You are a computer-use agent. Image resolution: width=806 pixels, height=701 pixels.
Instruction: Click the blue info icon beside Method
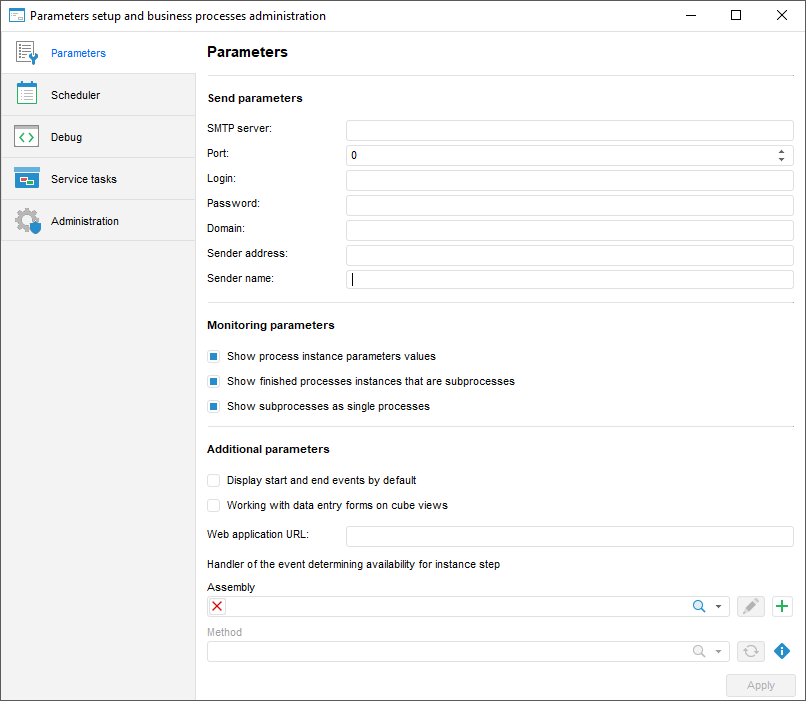pyautogui.click(x=782, y=651)
